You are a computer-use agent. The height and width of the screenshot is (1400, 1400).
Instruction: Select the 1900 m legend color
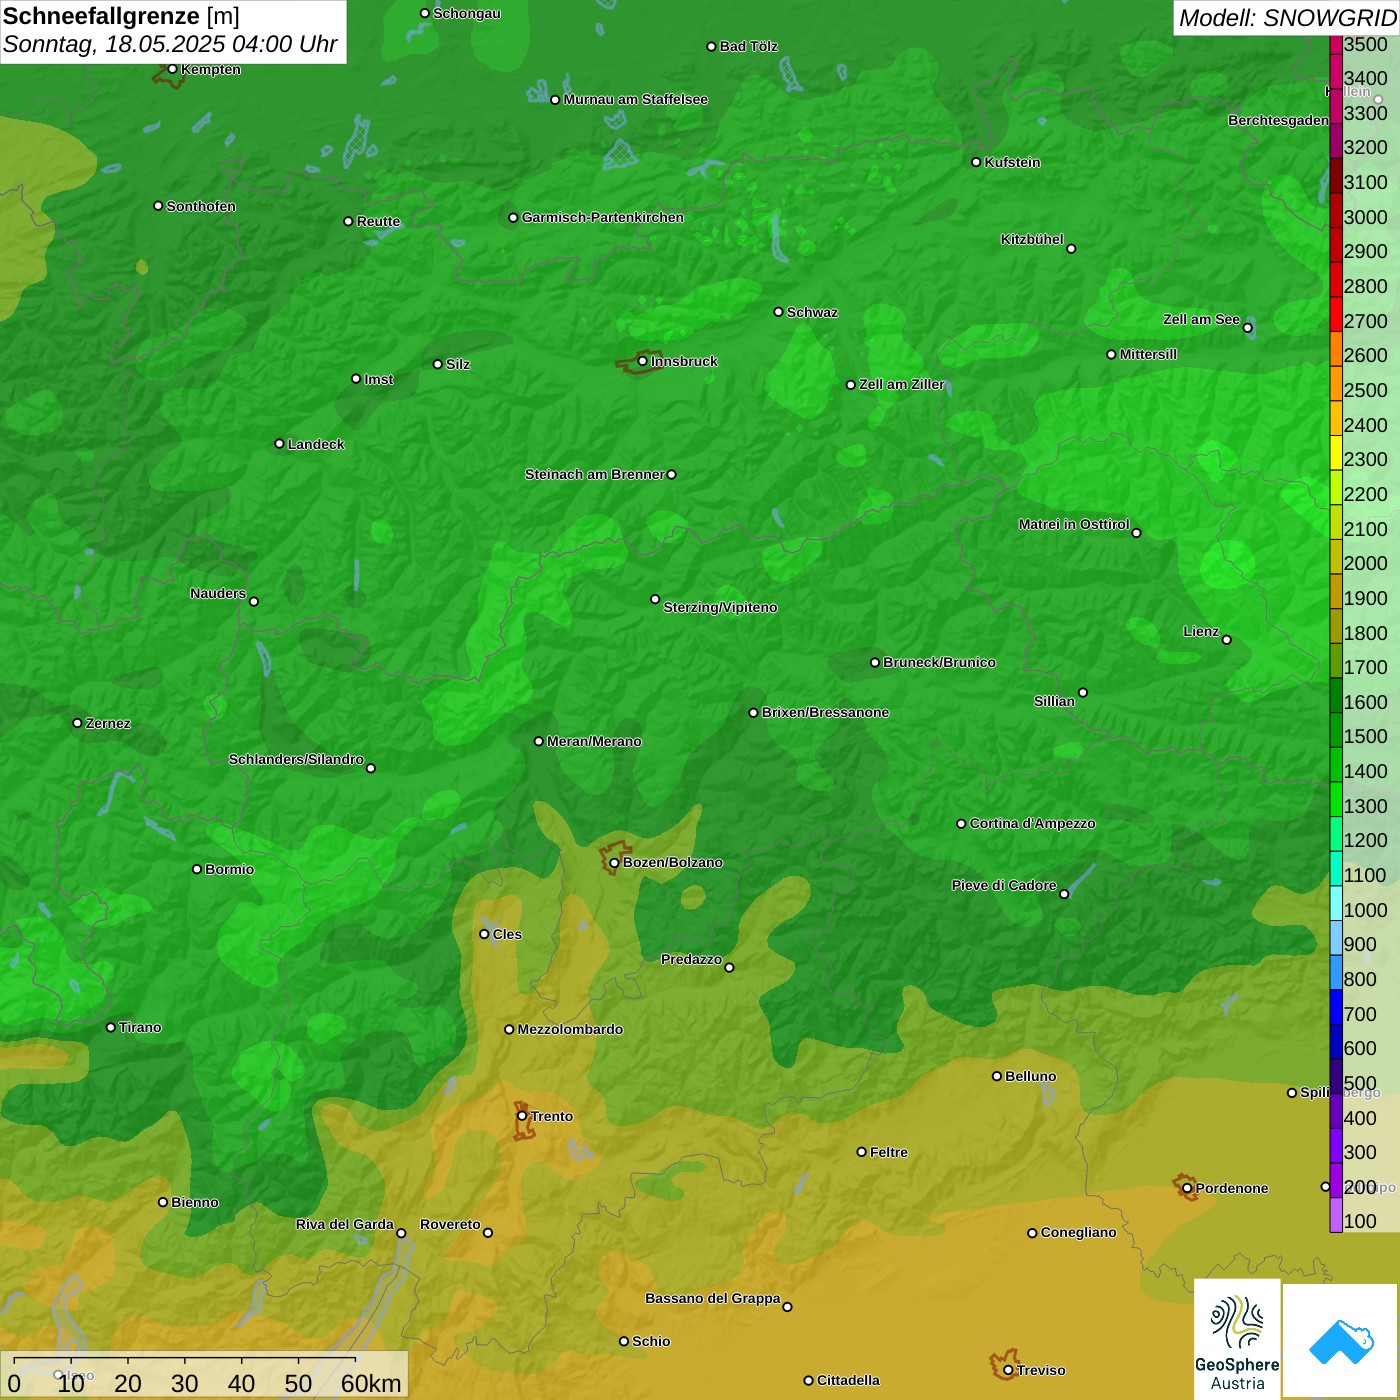coord(1336,591)
